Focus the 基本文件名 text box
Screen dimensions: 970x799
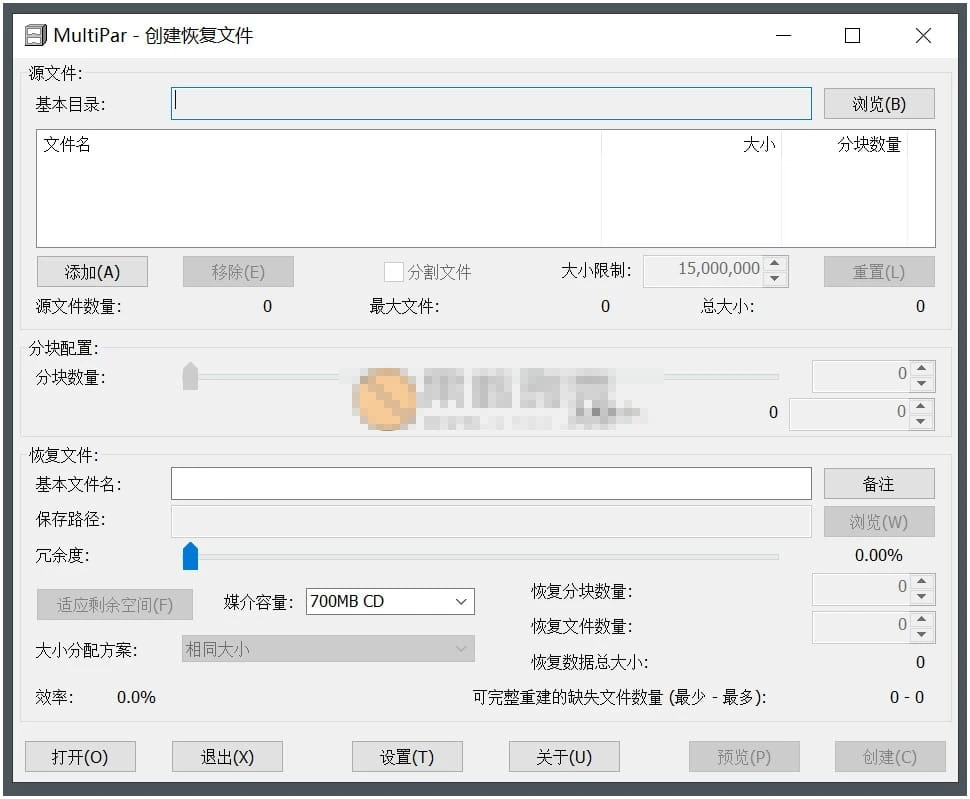[490, 484]
